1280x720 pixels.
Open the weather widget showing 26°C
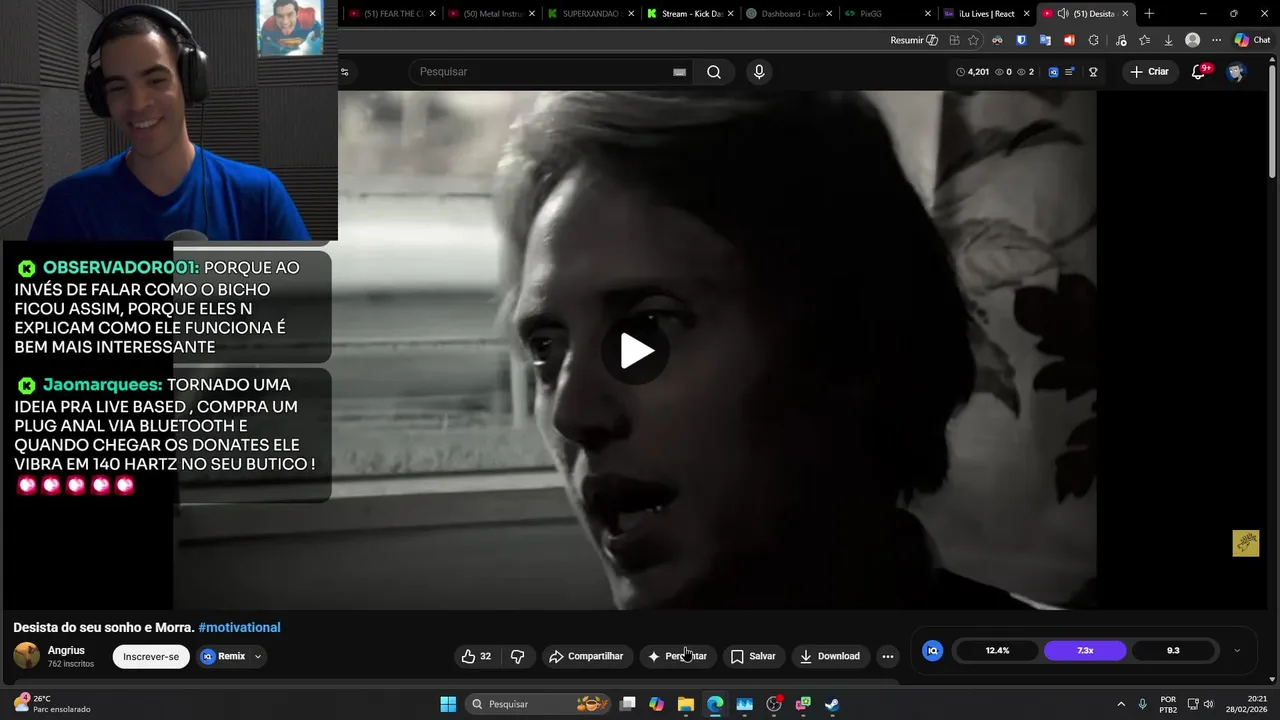[52, 704]
